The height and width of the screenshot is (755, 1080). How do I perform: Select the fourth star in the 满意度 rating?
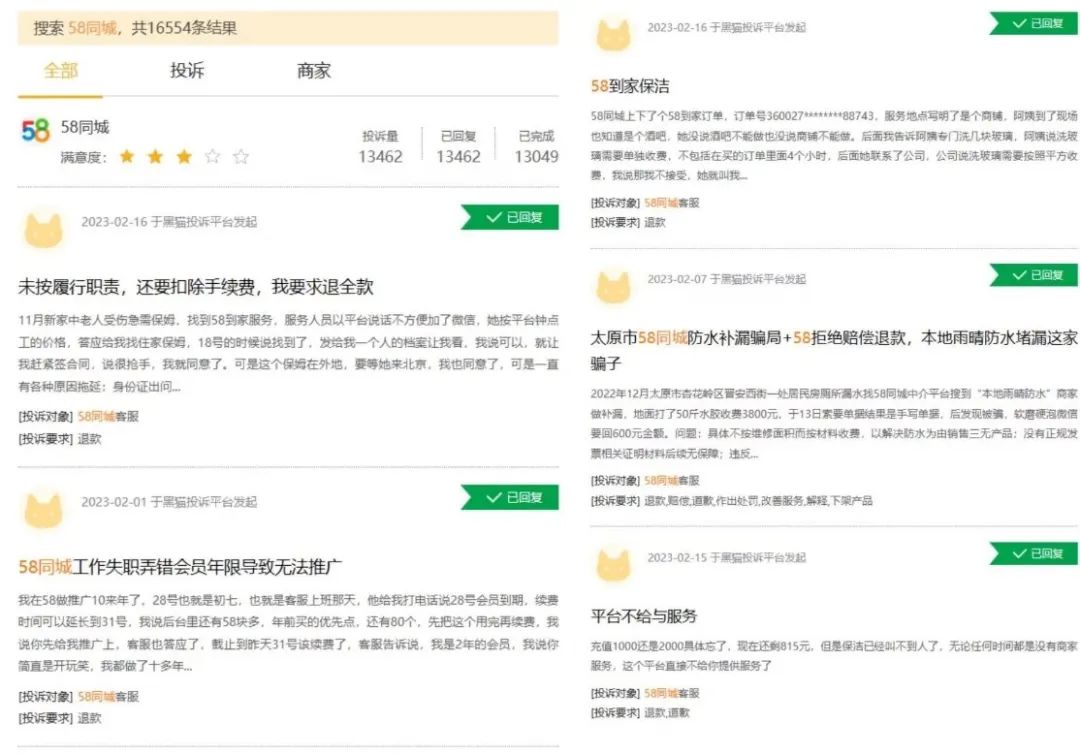click(x=214, y=157)
